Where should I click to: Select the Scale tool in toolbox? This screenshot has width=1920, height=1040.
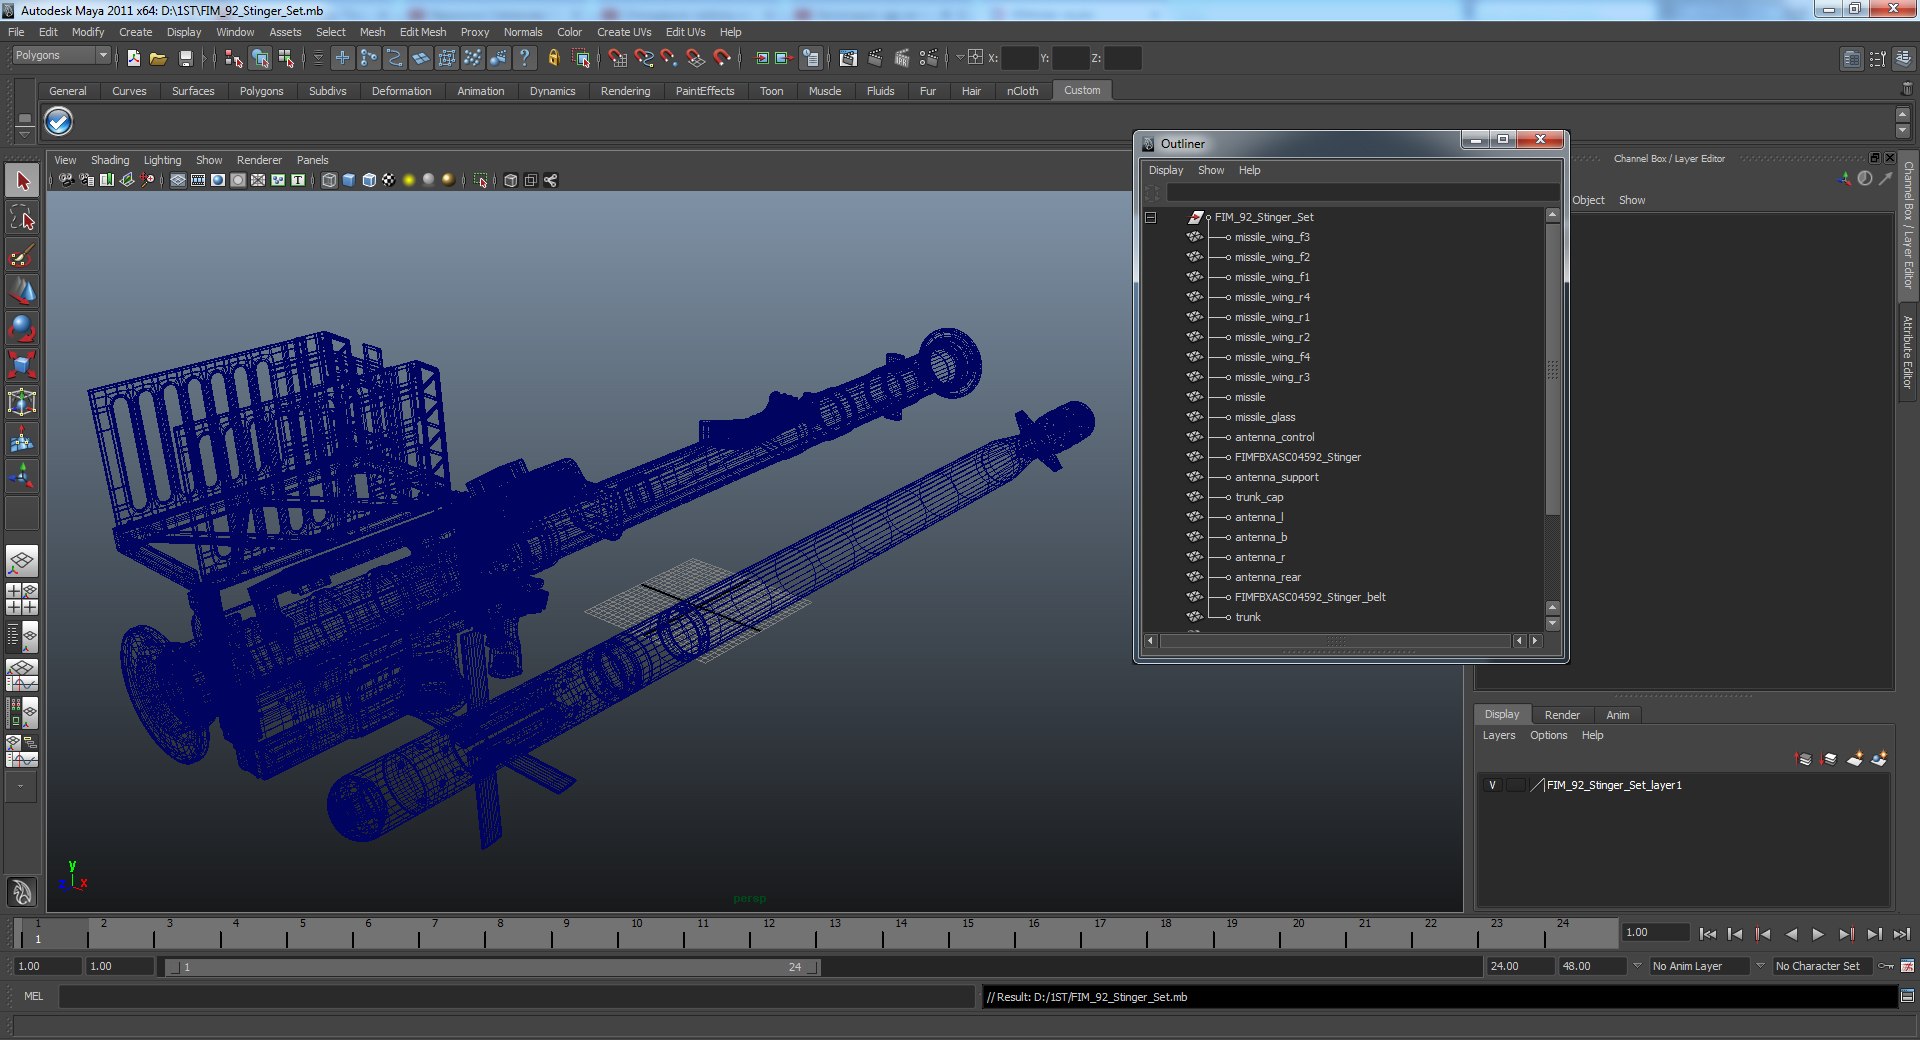[x=22, y=365]
